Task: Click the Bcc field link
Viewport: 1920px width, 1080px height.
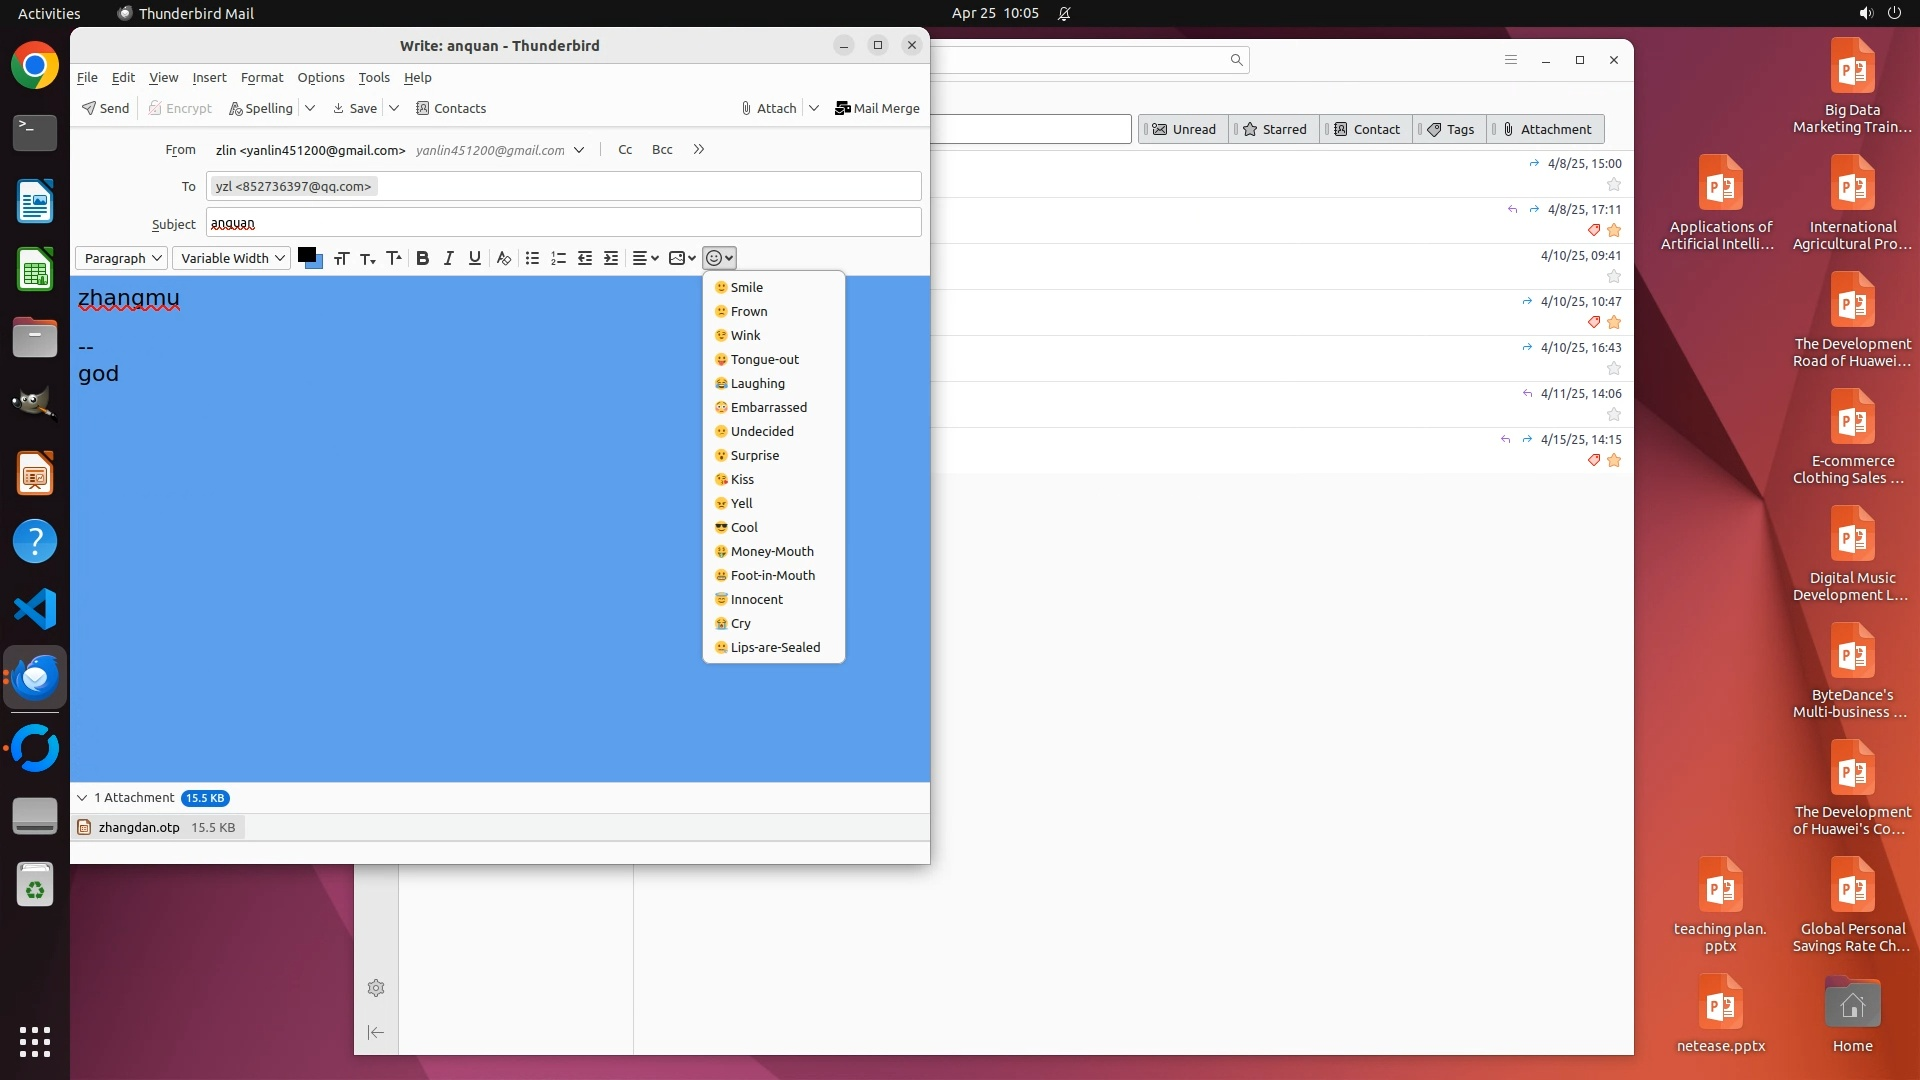Action: pos(661,149)
